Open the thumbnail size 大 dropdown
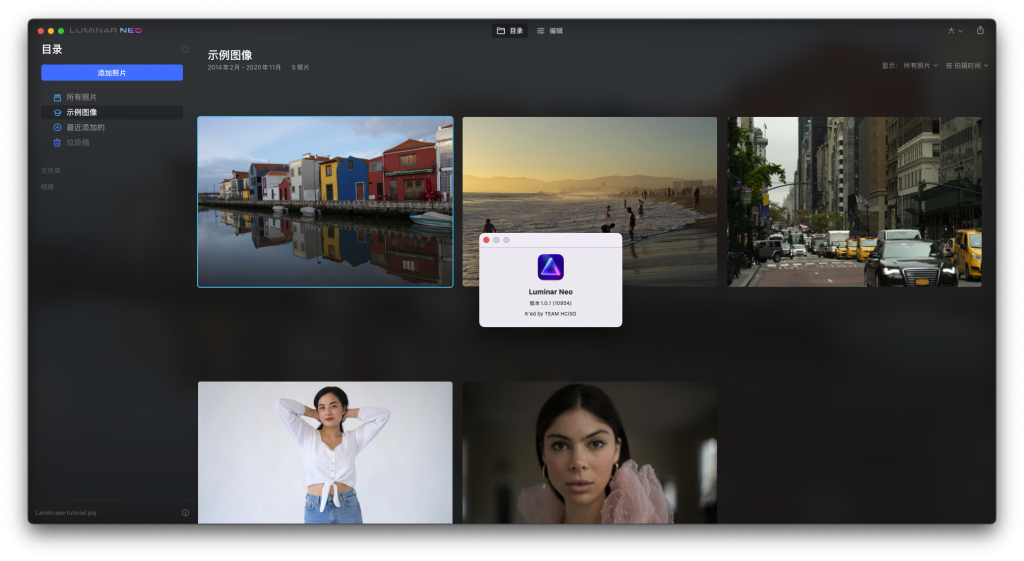The image size is (1024, 561). tap(955, 31)
